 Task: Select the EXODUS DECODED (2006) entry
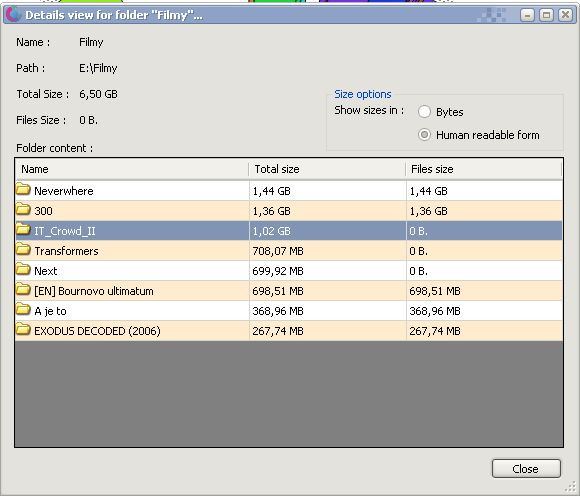click(x=97, y=331)
